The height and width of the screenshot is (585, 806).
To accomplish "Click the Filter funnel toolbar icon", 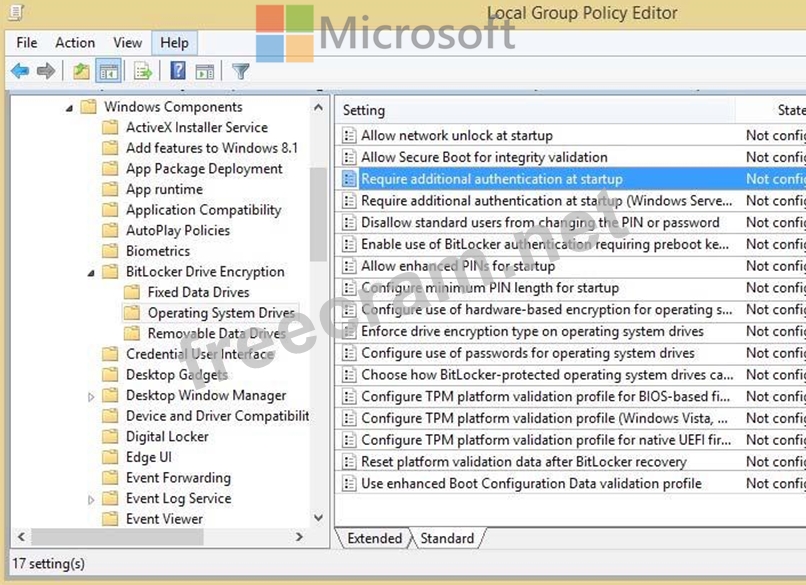I will [241, 71].
